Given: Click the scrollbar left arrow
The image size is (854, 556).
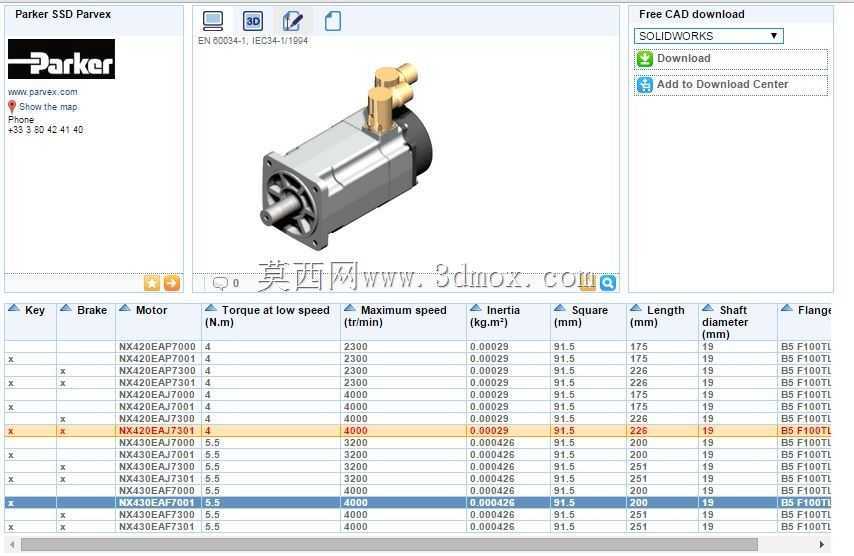Looking at the screenshot, I should pos(12,544).
